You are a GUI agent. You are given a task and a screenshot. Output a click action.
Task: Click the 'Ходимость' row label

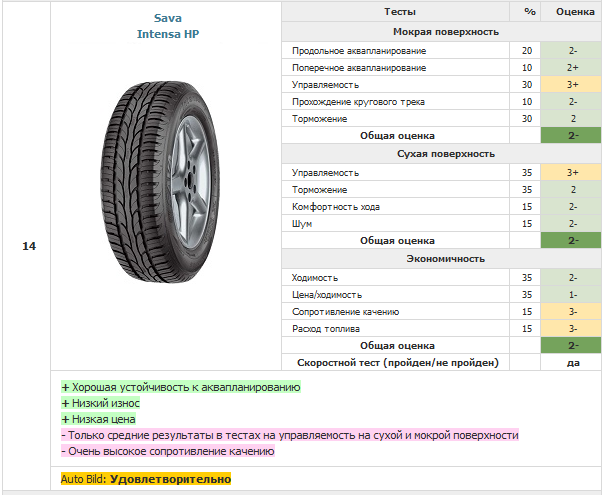tap(315, 278)
